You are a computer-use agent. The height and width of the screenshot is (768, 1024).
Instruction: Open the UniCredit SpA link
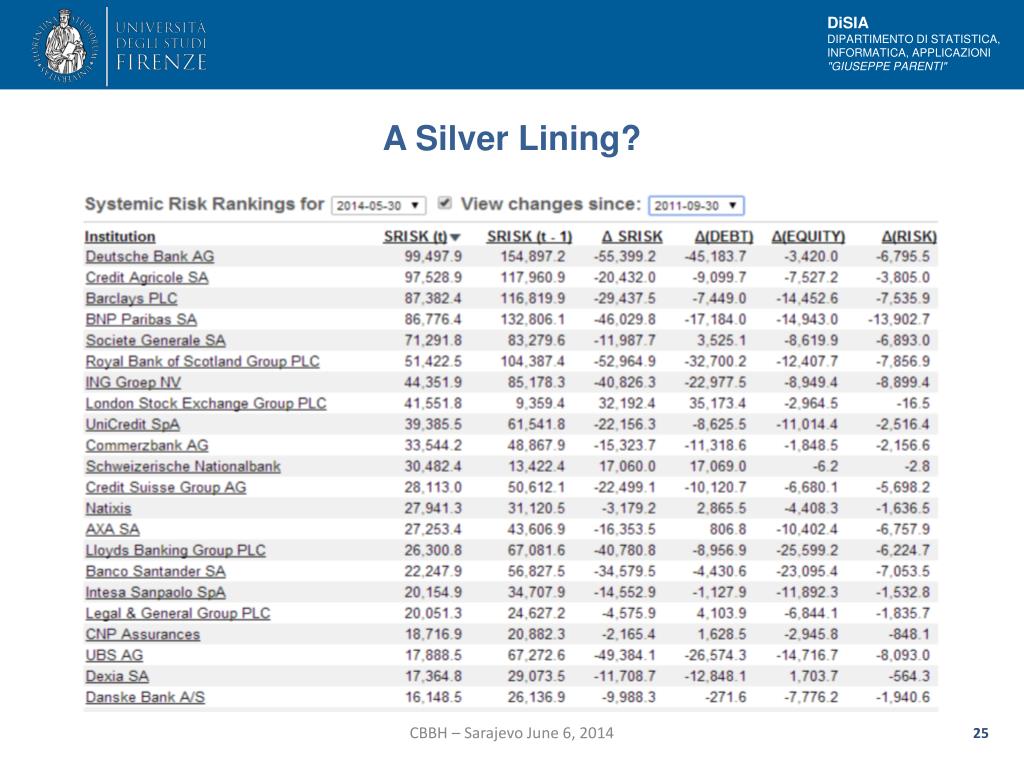click(133, 424)
